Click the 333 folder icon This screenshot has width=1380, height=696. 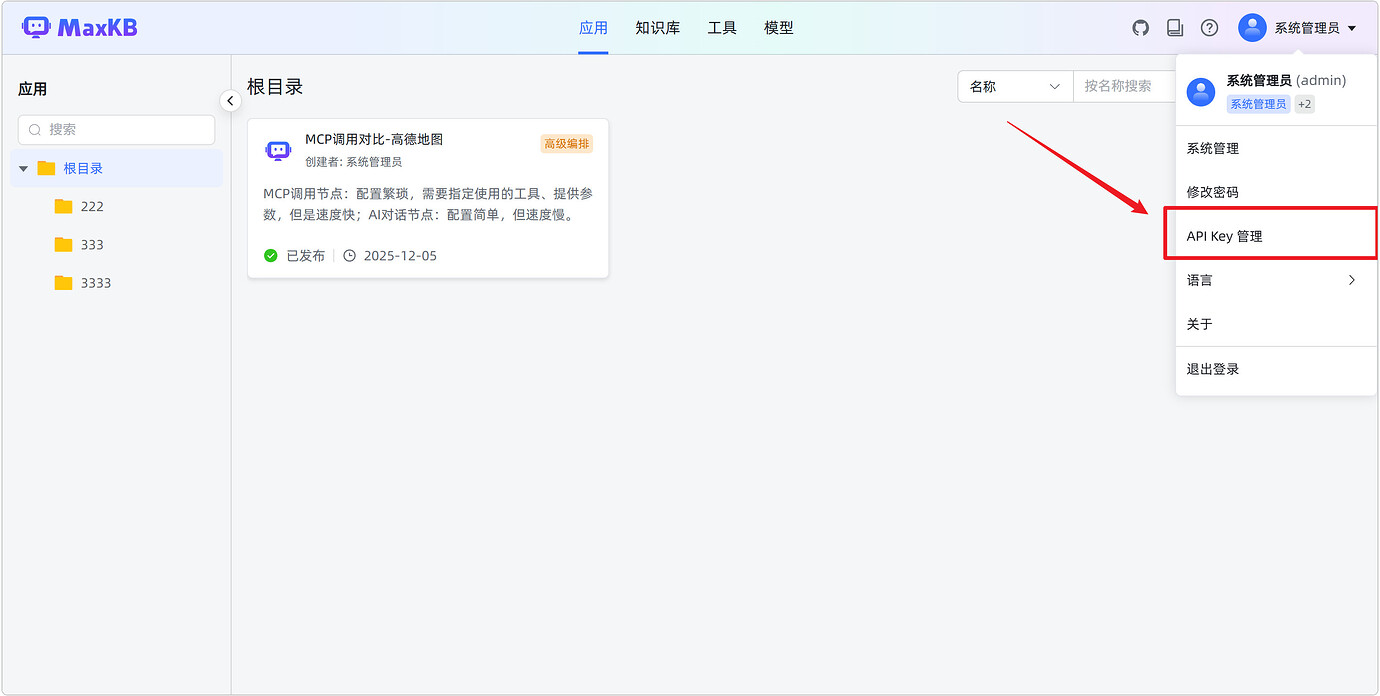point(64,244)
